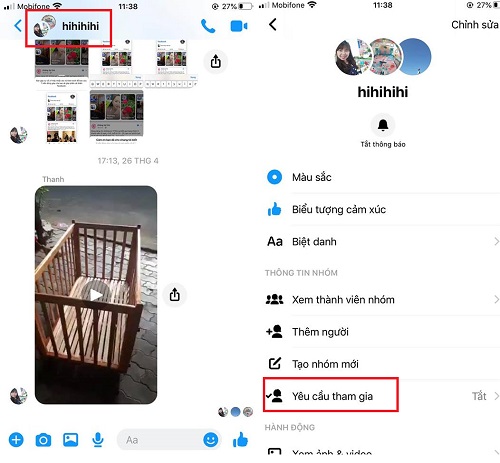Expand the Xem thành viên nhóm chevron
The height and width of the screenshot is (463, 500).
coord(496,299)
